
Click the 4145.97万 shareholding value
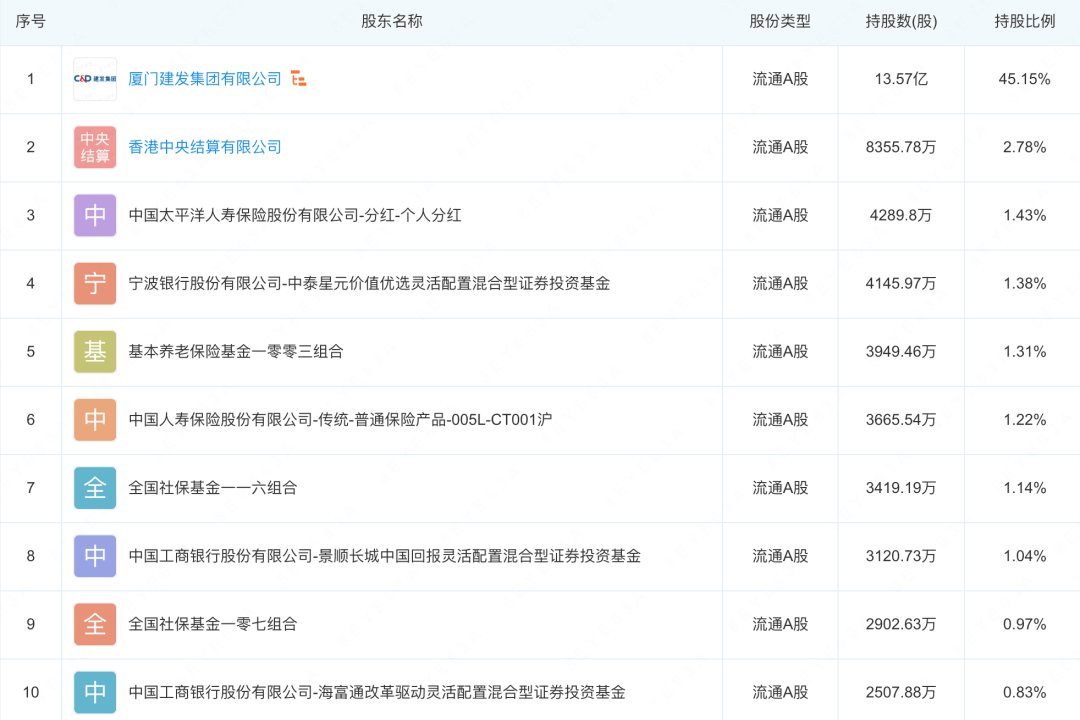[x=901, y=284]
